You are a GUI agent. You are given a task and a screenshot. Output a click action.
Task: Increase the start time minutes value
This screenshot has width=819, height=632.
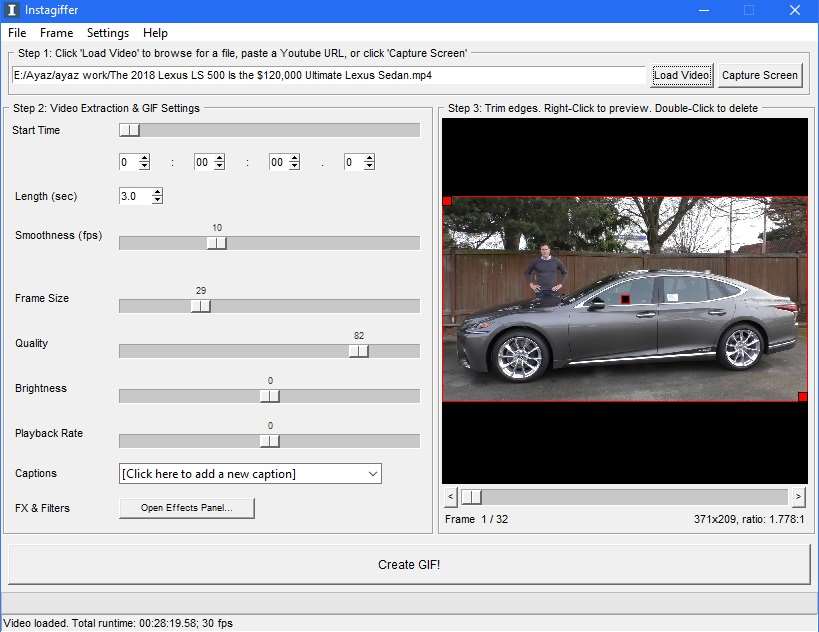220,158
